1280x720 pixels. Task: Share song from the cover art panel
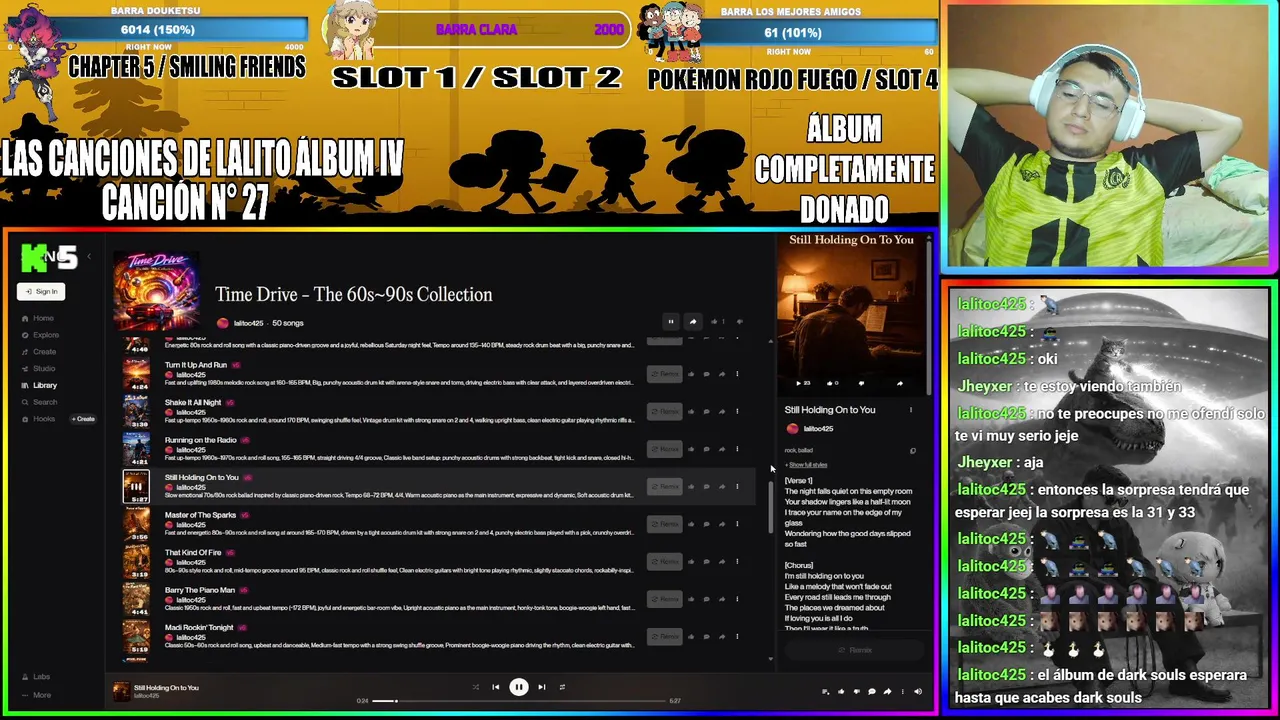point(899,383)
